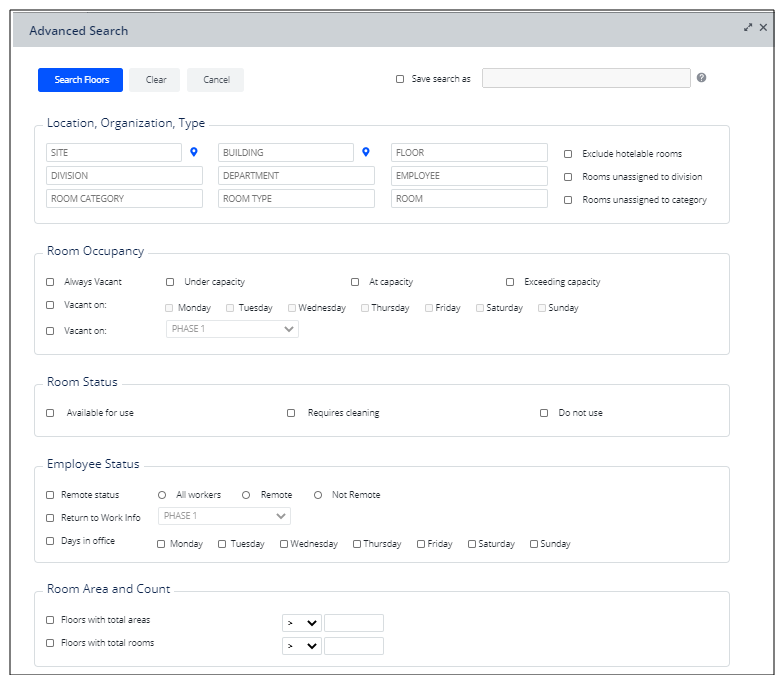The width and height of the screenshot is (775, 675).
Task: Enable Return to Work Info checkbox
Action: click(x=50, y=518)
